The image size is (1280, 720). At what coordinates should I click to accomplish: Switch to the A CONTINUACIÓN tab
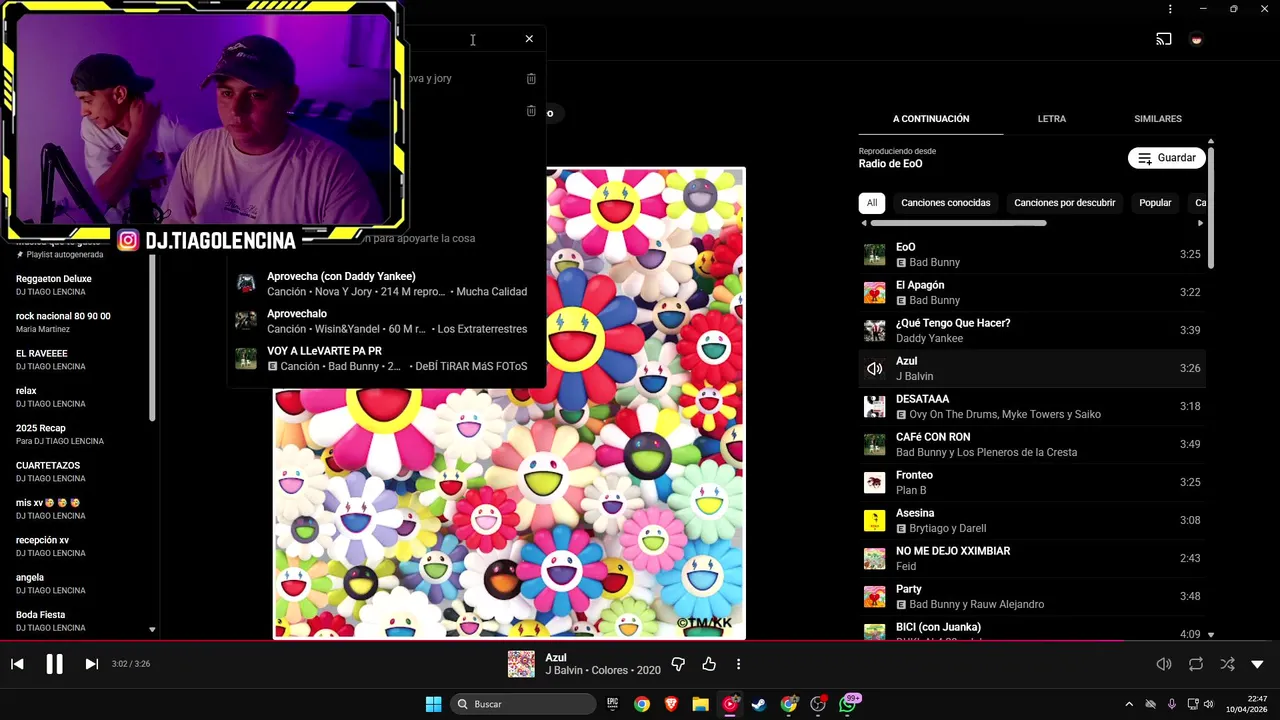931,119
